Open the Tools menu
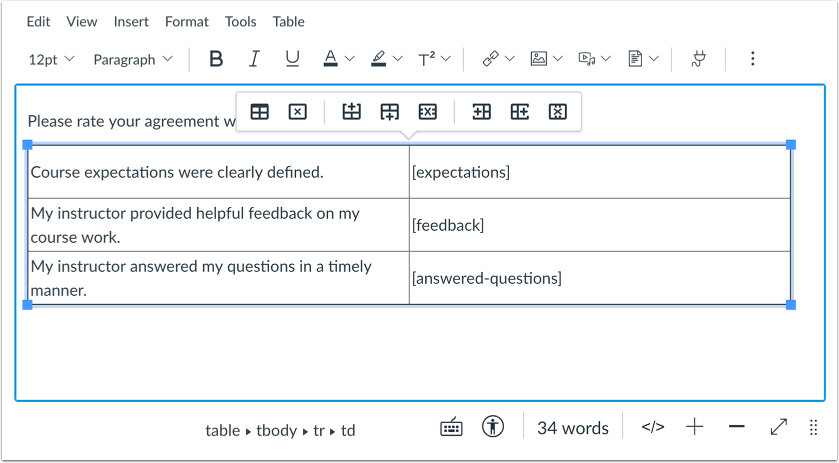 [240, 21]
